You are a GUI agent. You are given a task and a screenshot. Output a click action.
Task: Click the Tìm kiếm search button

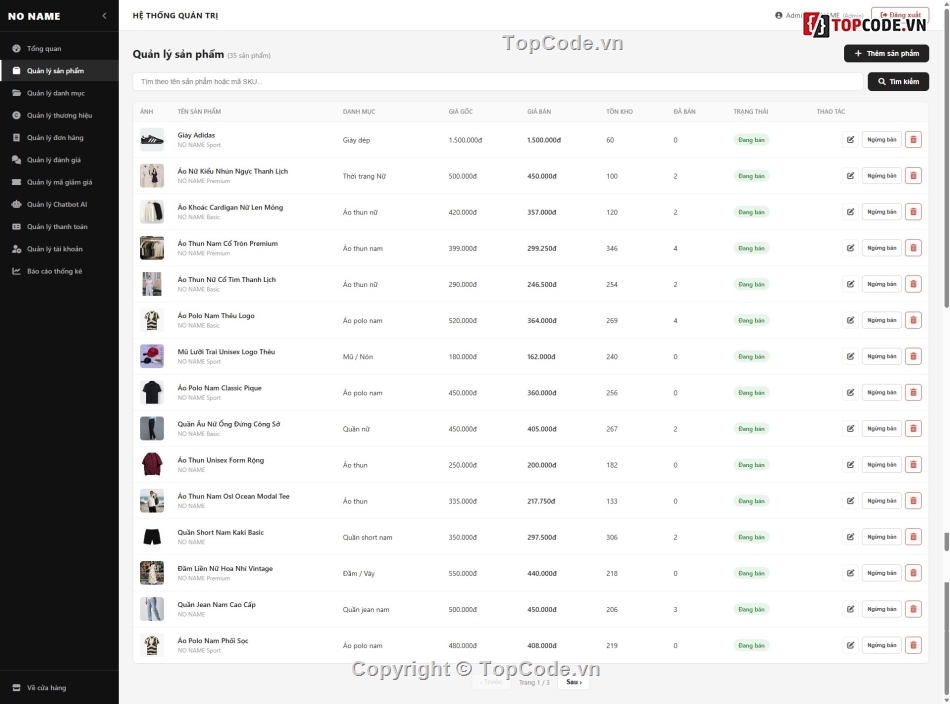coord(898,81)
